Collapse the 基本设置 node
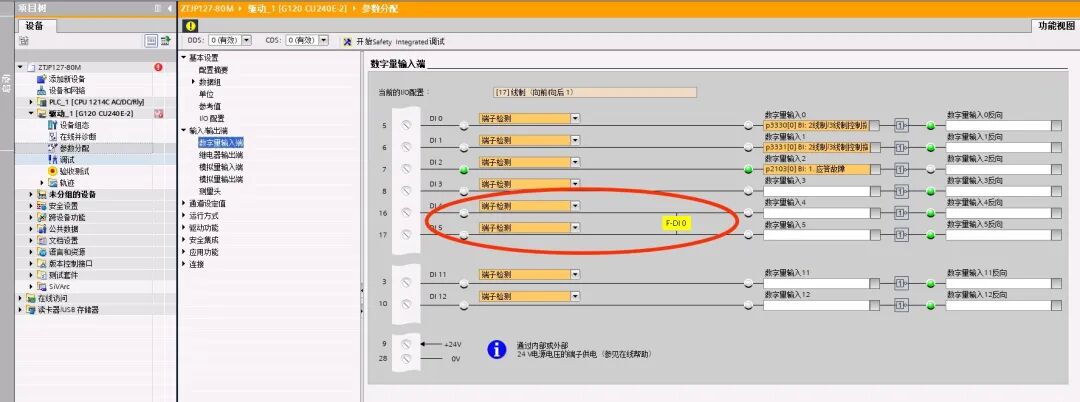Image resolution: width=1080 pixels, height=402 pixels. [x=184, y=57]
